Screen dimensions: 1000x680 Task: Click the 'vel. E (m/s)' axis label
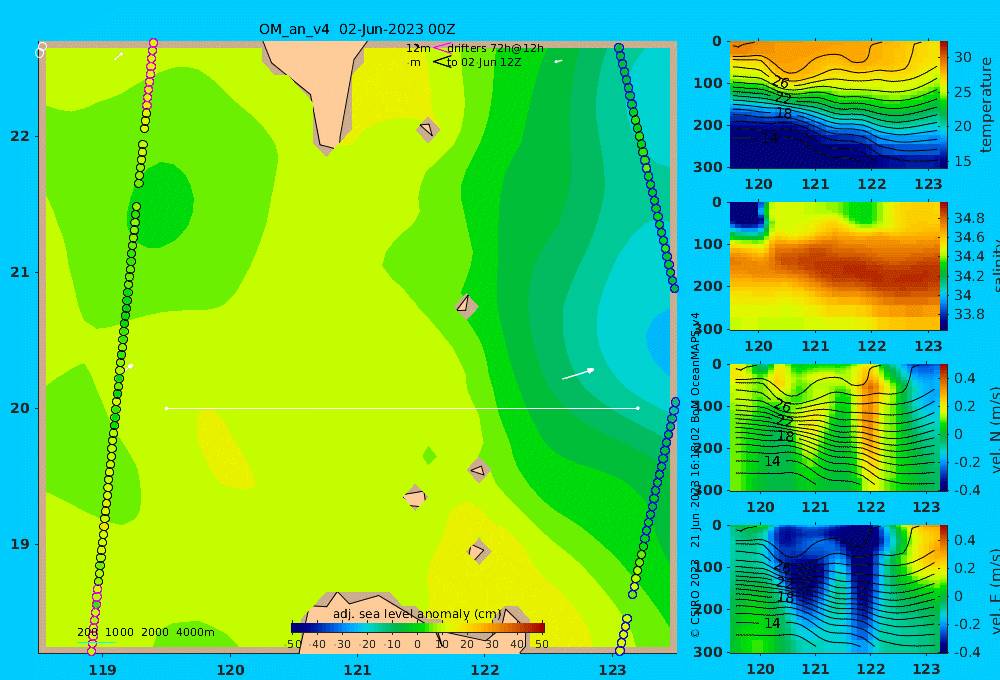pos(994,591)
